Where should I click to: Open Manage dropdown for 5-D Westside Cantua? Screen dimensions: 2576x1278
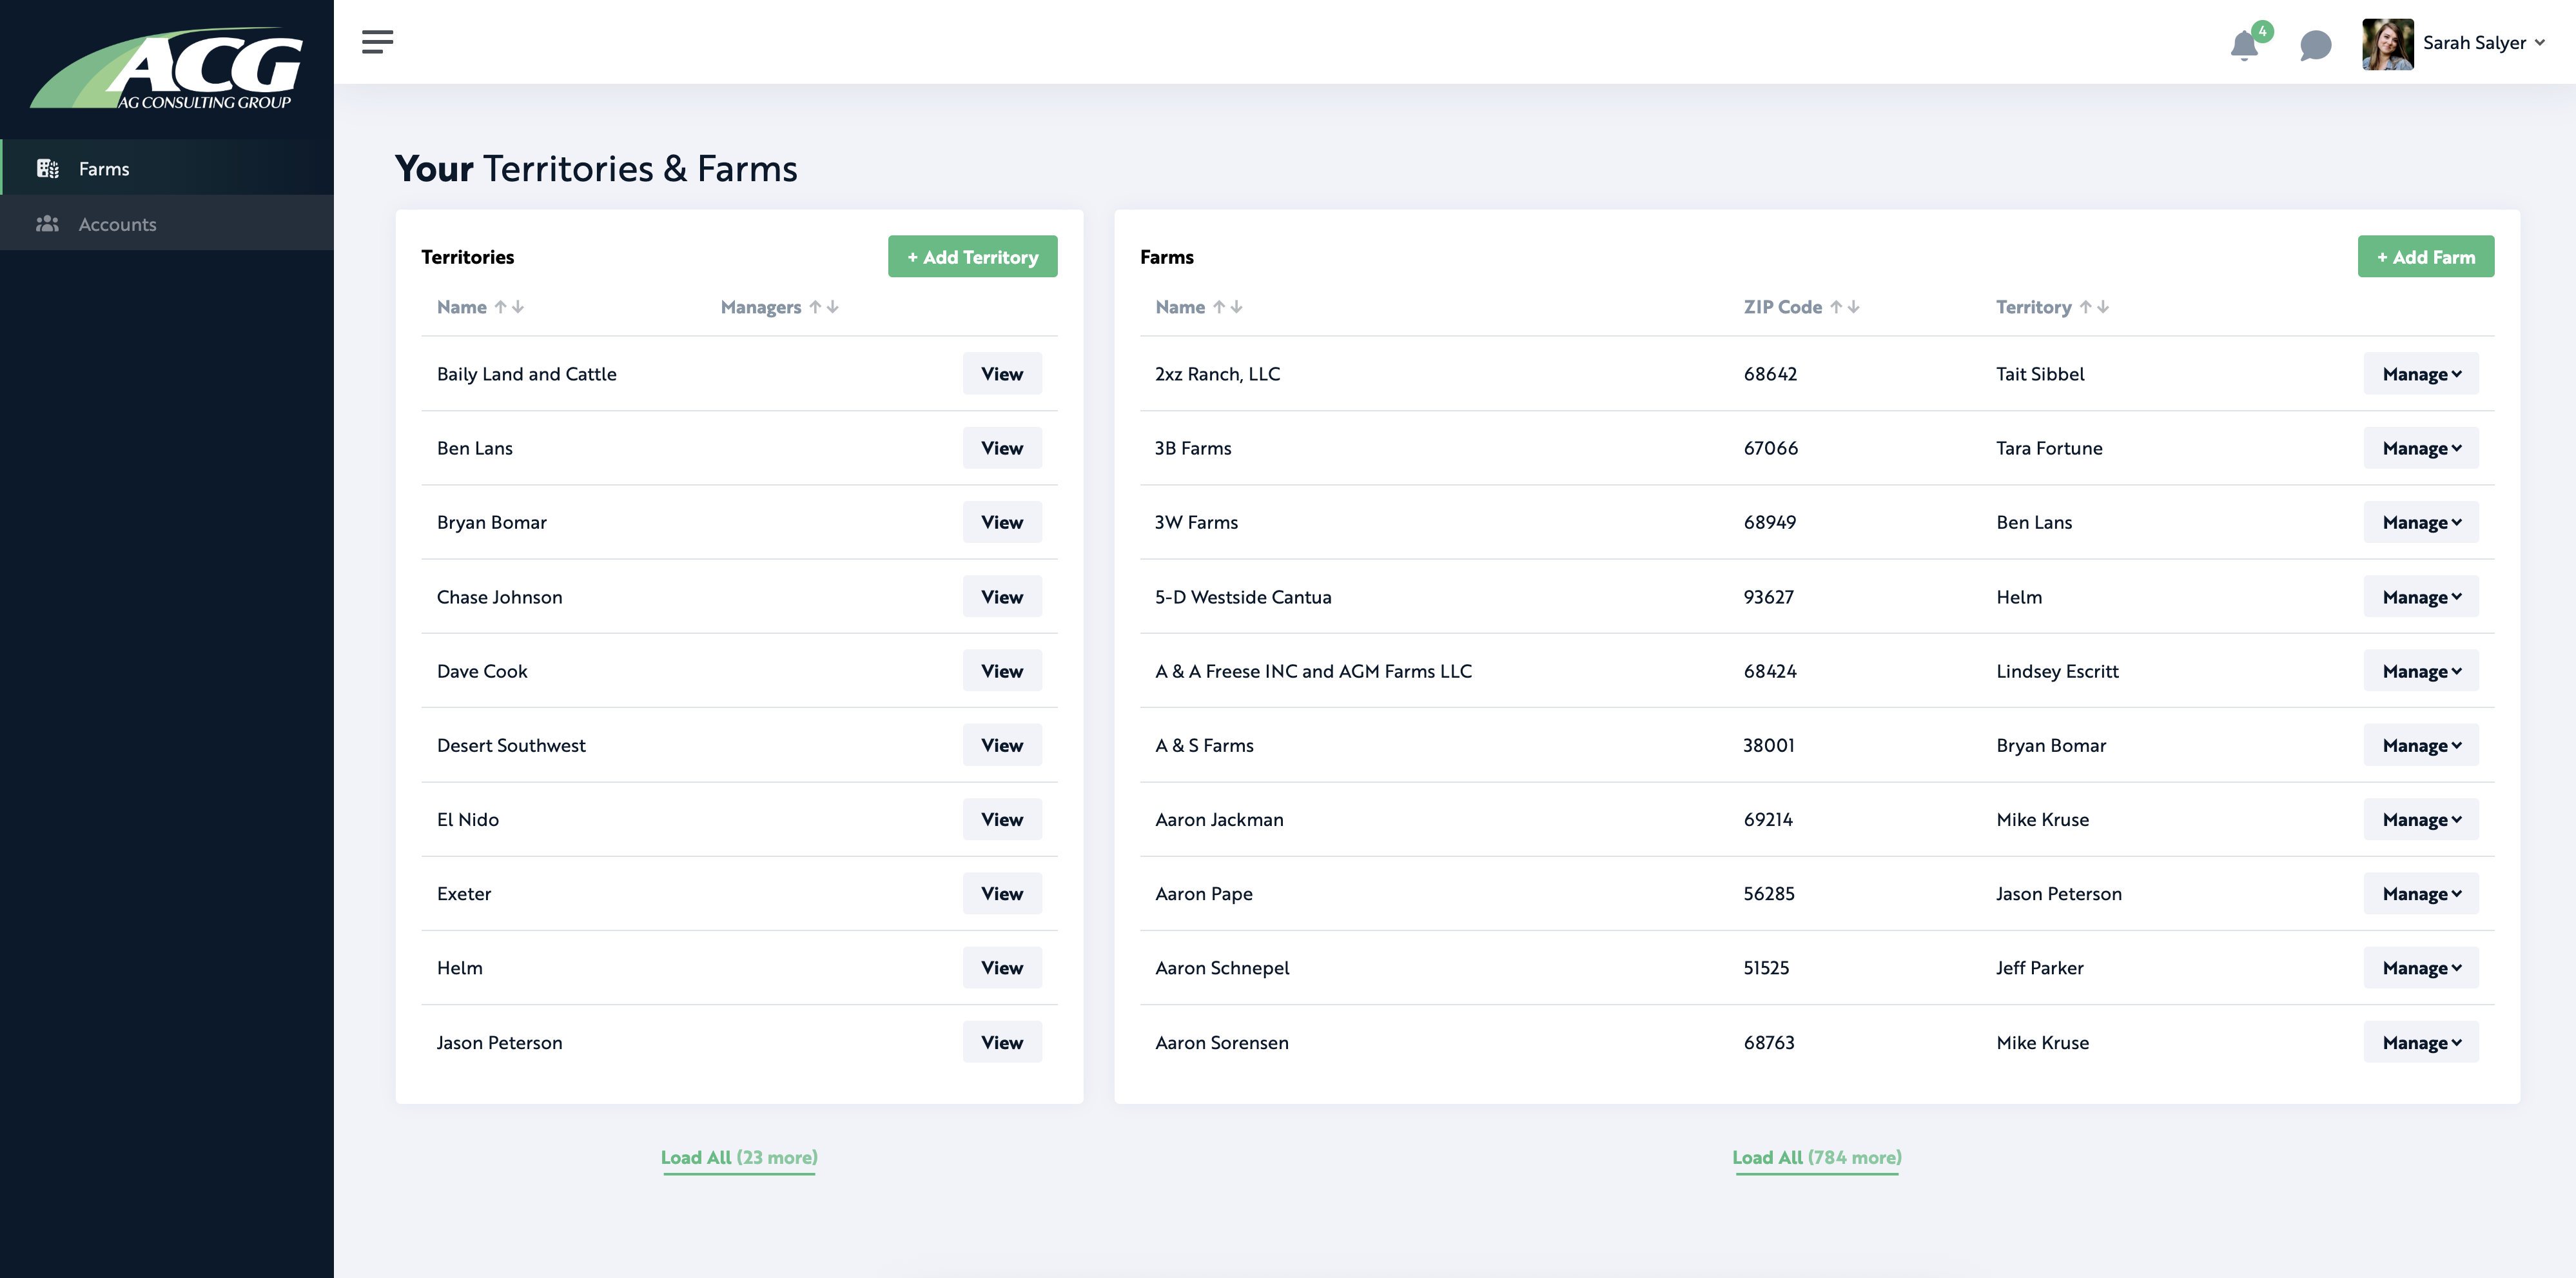2421,597
